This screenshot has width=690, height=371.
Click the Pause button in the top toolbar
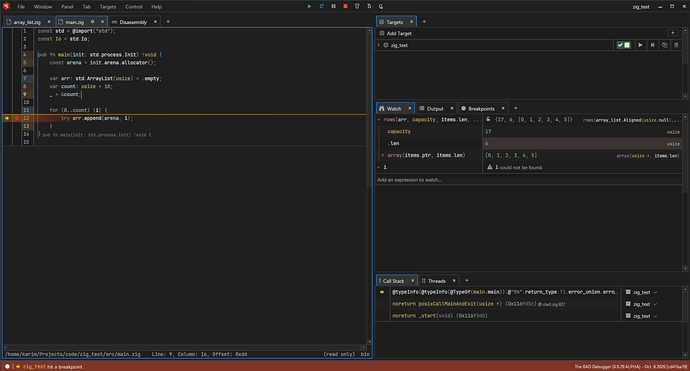pos(334,6)
